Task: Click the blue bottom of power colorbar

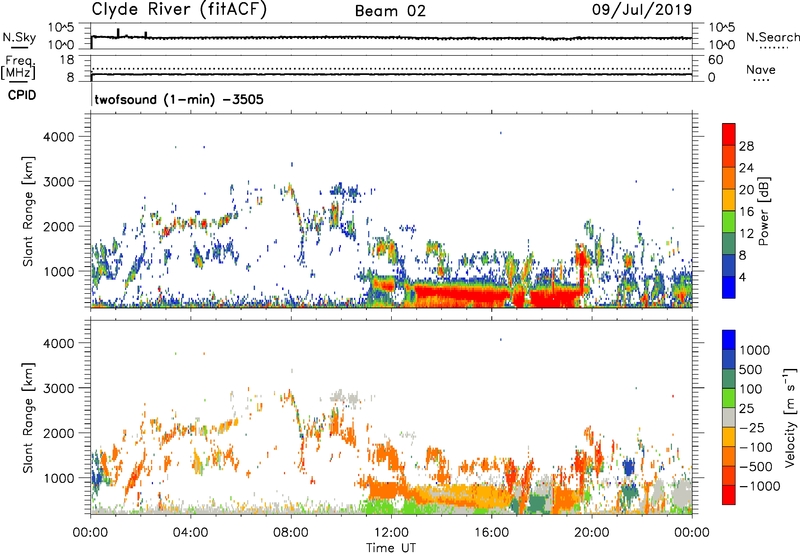Action: [x=729, y=287]
